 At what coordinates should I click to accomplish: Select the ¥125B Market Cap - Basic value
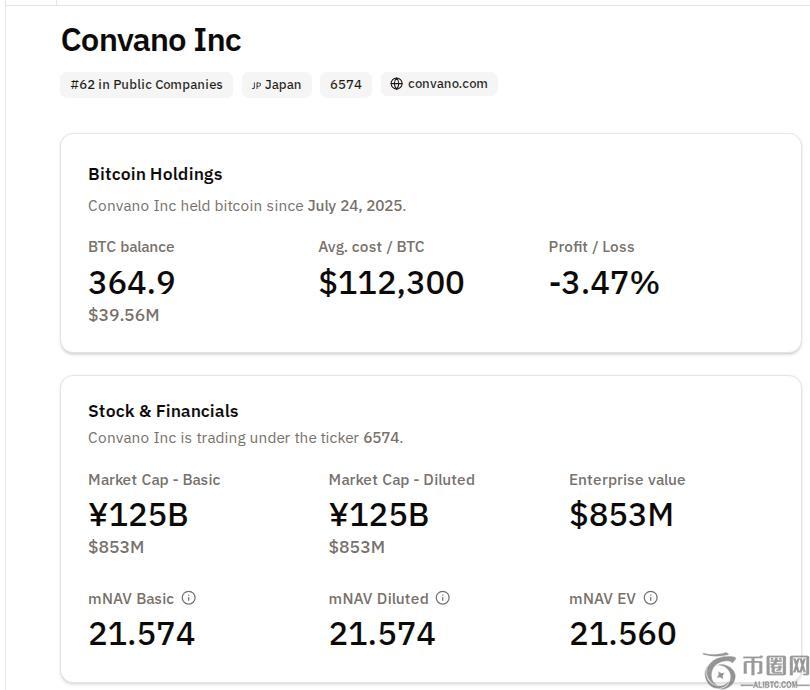[x=138, y=515]
